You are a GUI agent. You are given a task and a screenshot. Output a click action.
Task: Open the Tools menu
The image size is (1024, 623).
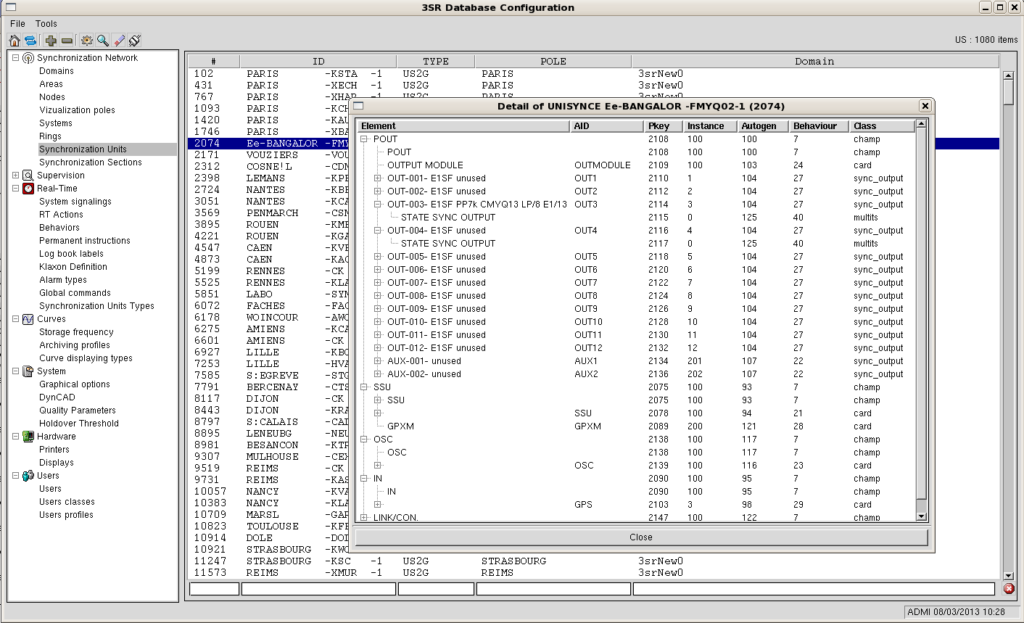click(46, 23)
